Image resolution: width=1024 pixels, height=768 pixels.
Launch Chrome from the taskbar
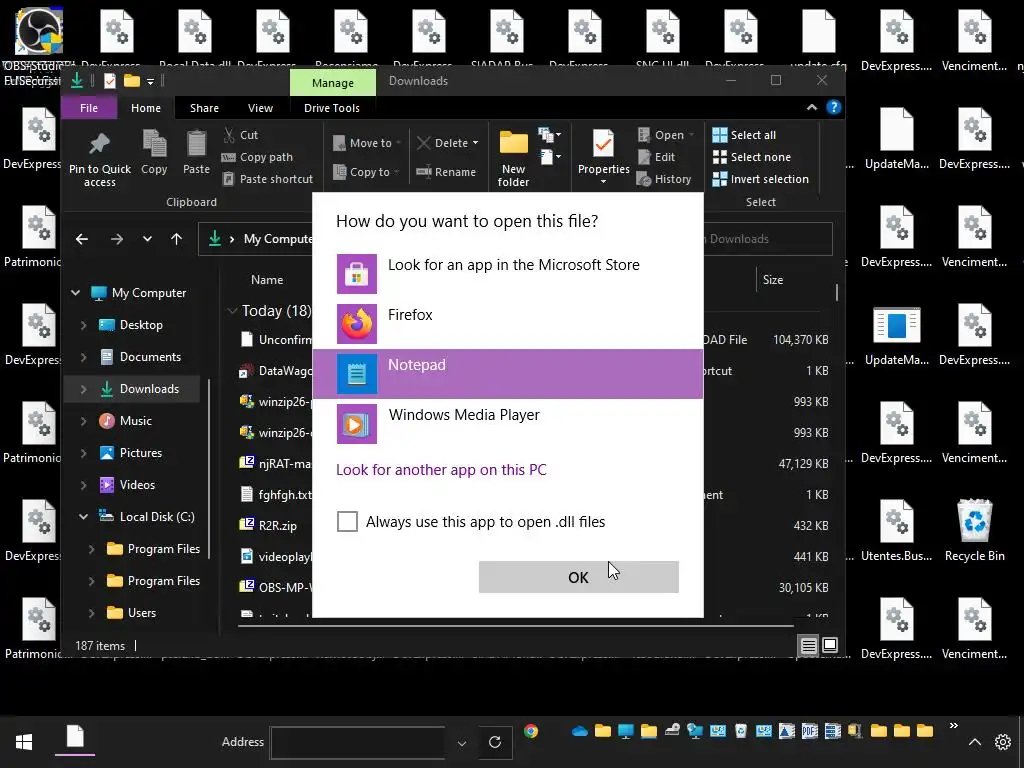point(531,731)
